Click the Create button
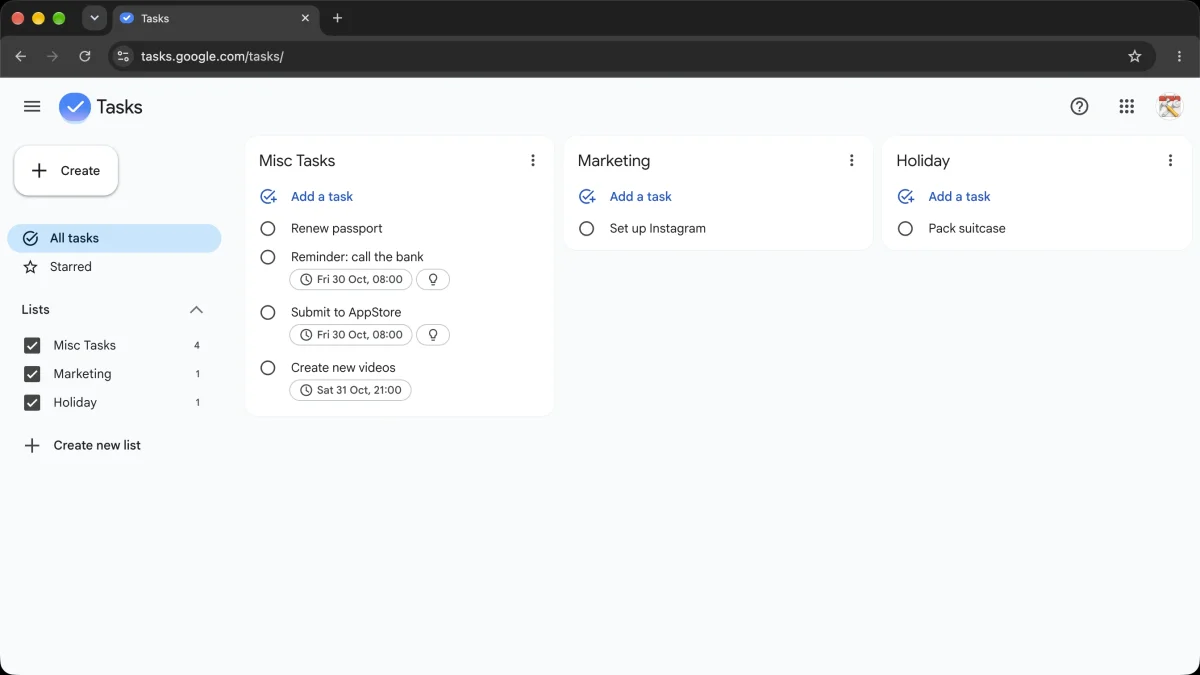The width and height of the screenshot is (1200, 675). [66, 171]
